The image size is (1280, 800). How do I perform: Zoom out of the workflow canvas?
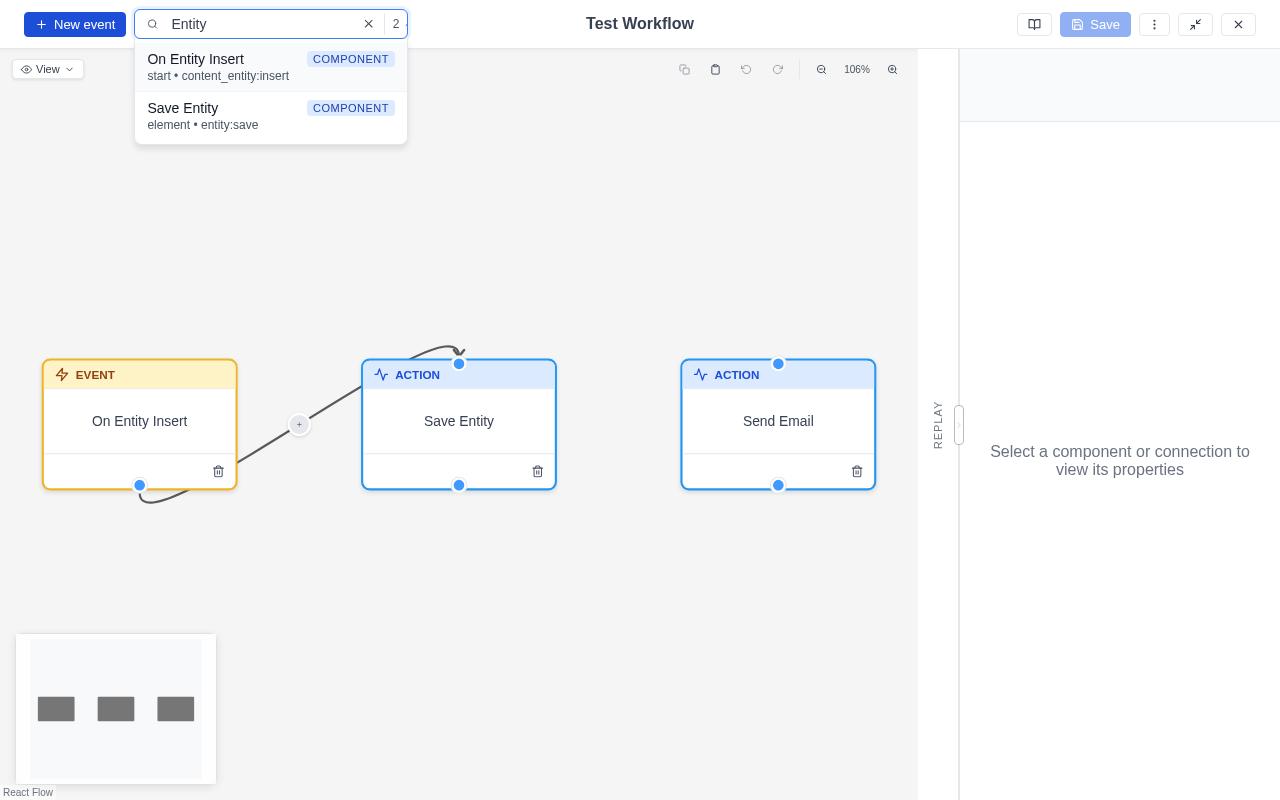coord(822,70)
